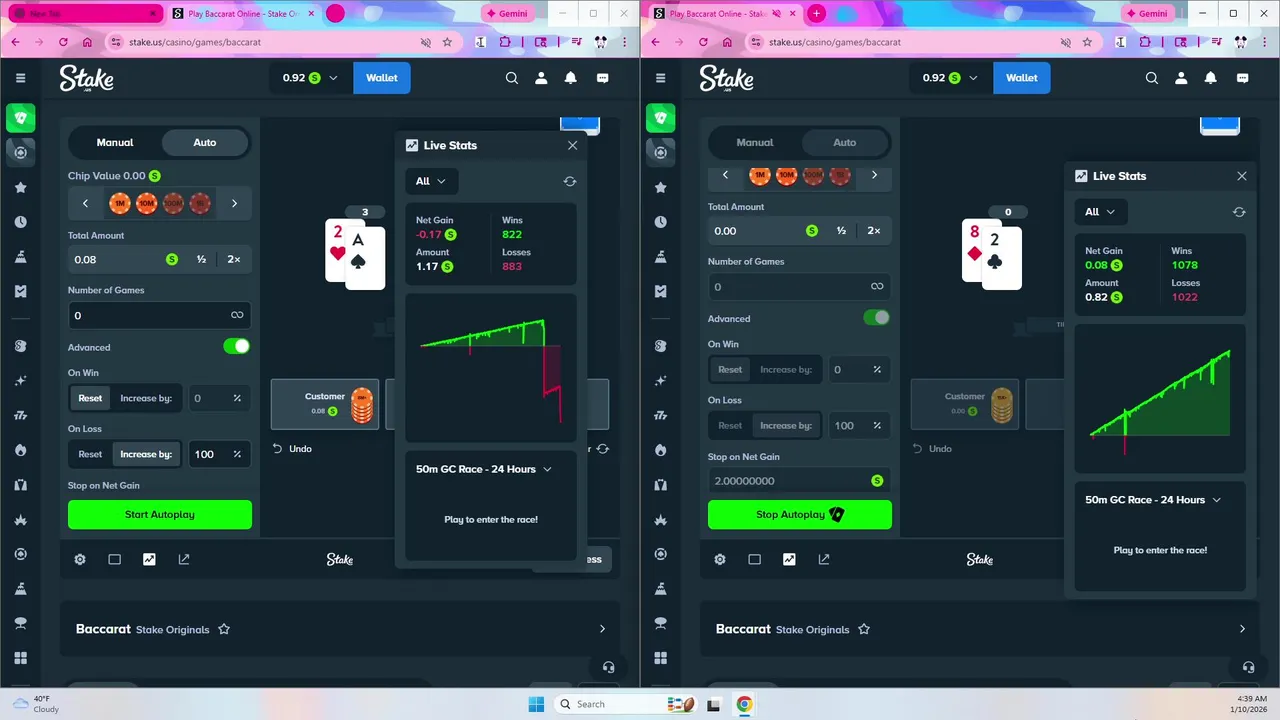Open Favourites star in left window sidebar
The image size is (1280, 720).
(x=20, y=187)
